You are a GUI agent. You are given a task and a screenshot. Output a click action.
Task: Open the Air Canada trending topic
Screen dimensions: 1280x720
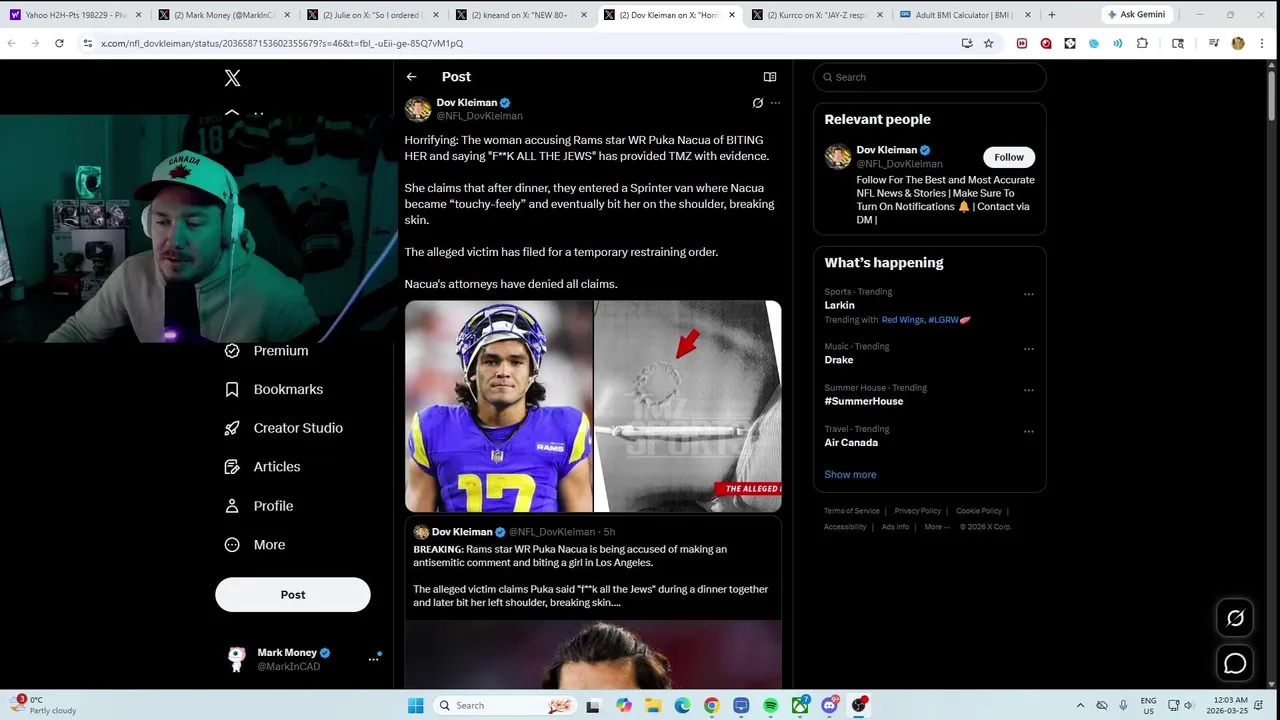(x=851, y=442)
